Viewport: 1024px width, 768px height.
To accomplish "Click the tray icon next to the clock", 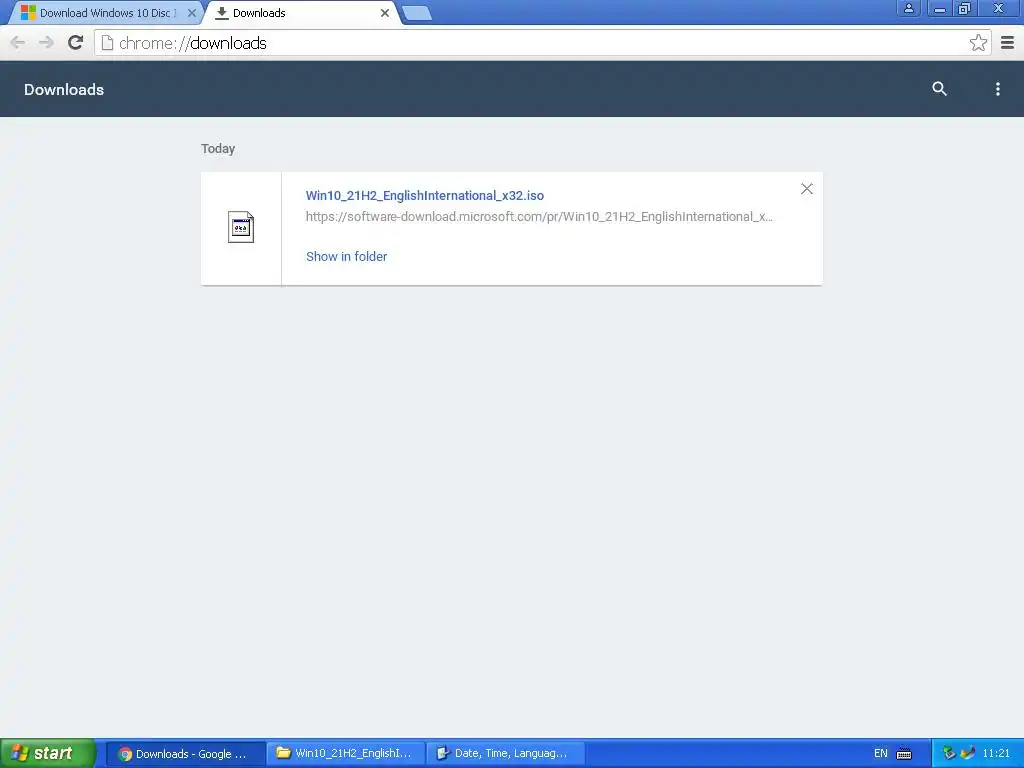I will pyautogui.click(x=968, y=754).
